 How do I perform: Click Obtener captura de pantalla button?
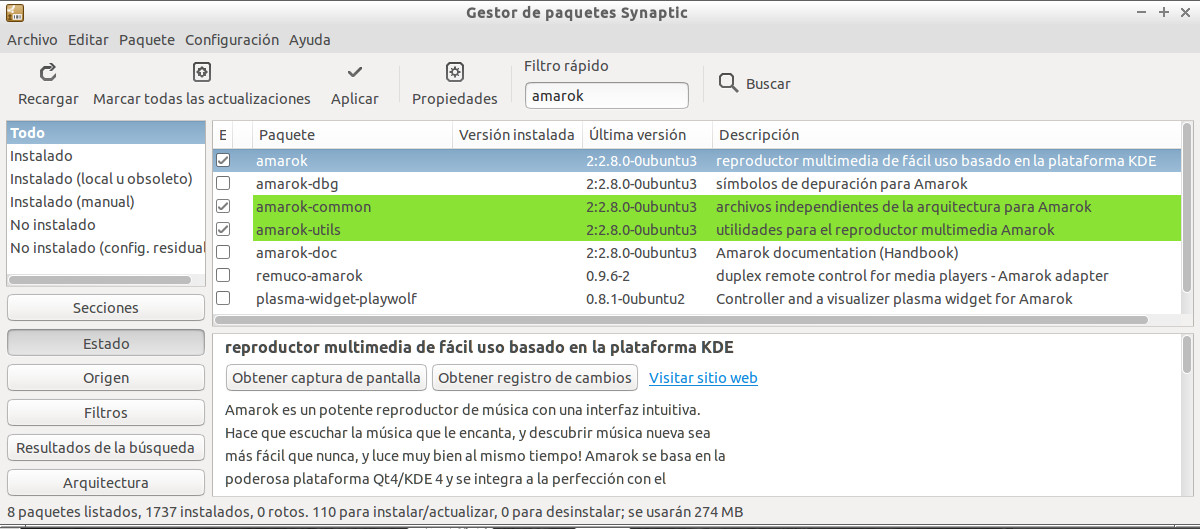tap(327, 378)
